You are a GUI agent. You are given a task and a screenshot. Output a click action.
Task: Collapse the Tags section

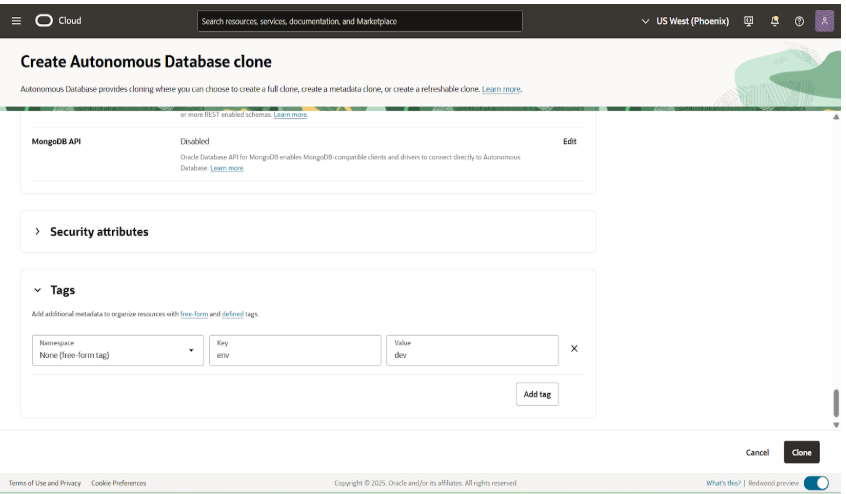(38, 290)
